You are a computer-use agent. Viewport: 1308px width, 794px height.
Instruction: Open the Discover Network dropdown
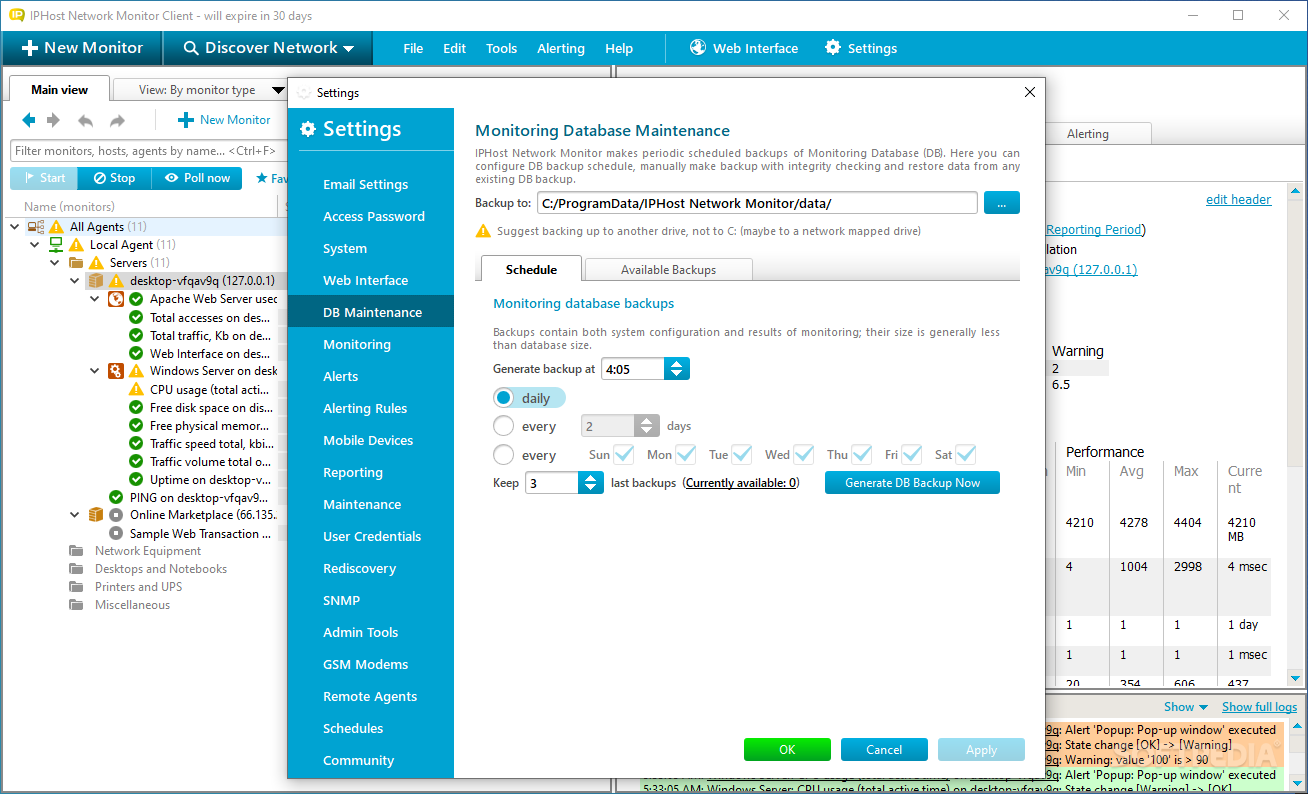267,48
